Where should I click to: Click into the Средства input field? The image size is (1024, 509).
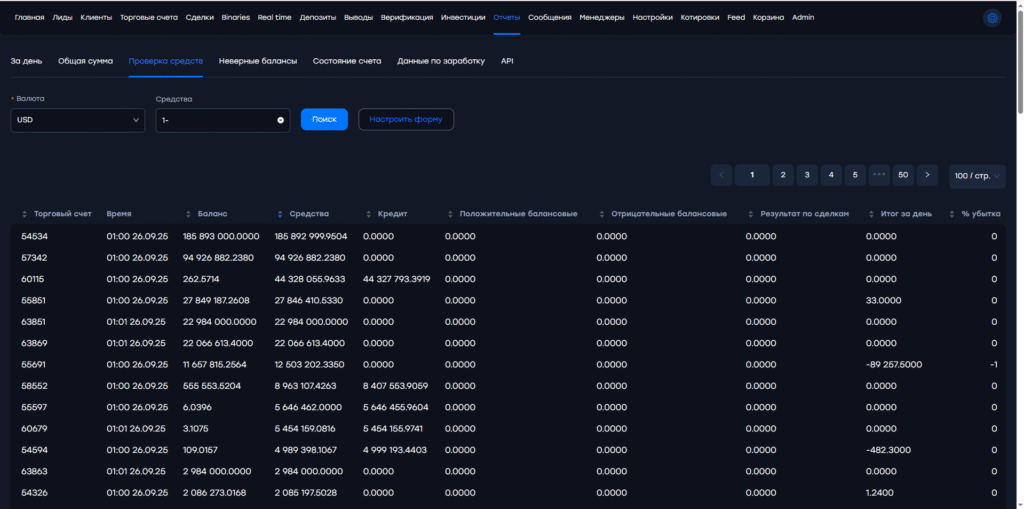215,120
